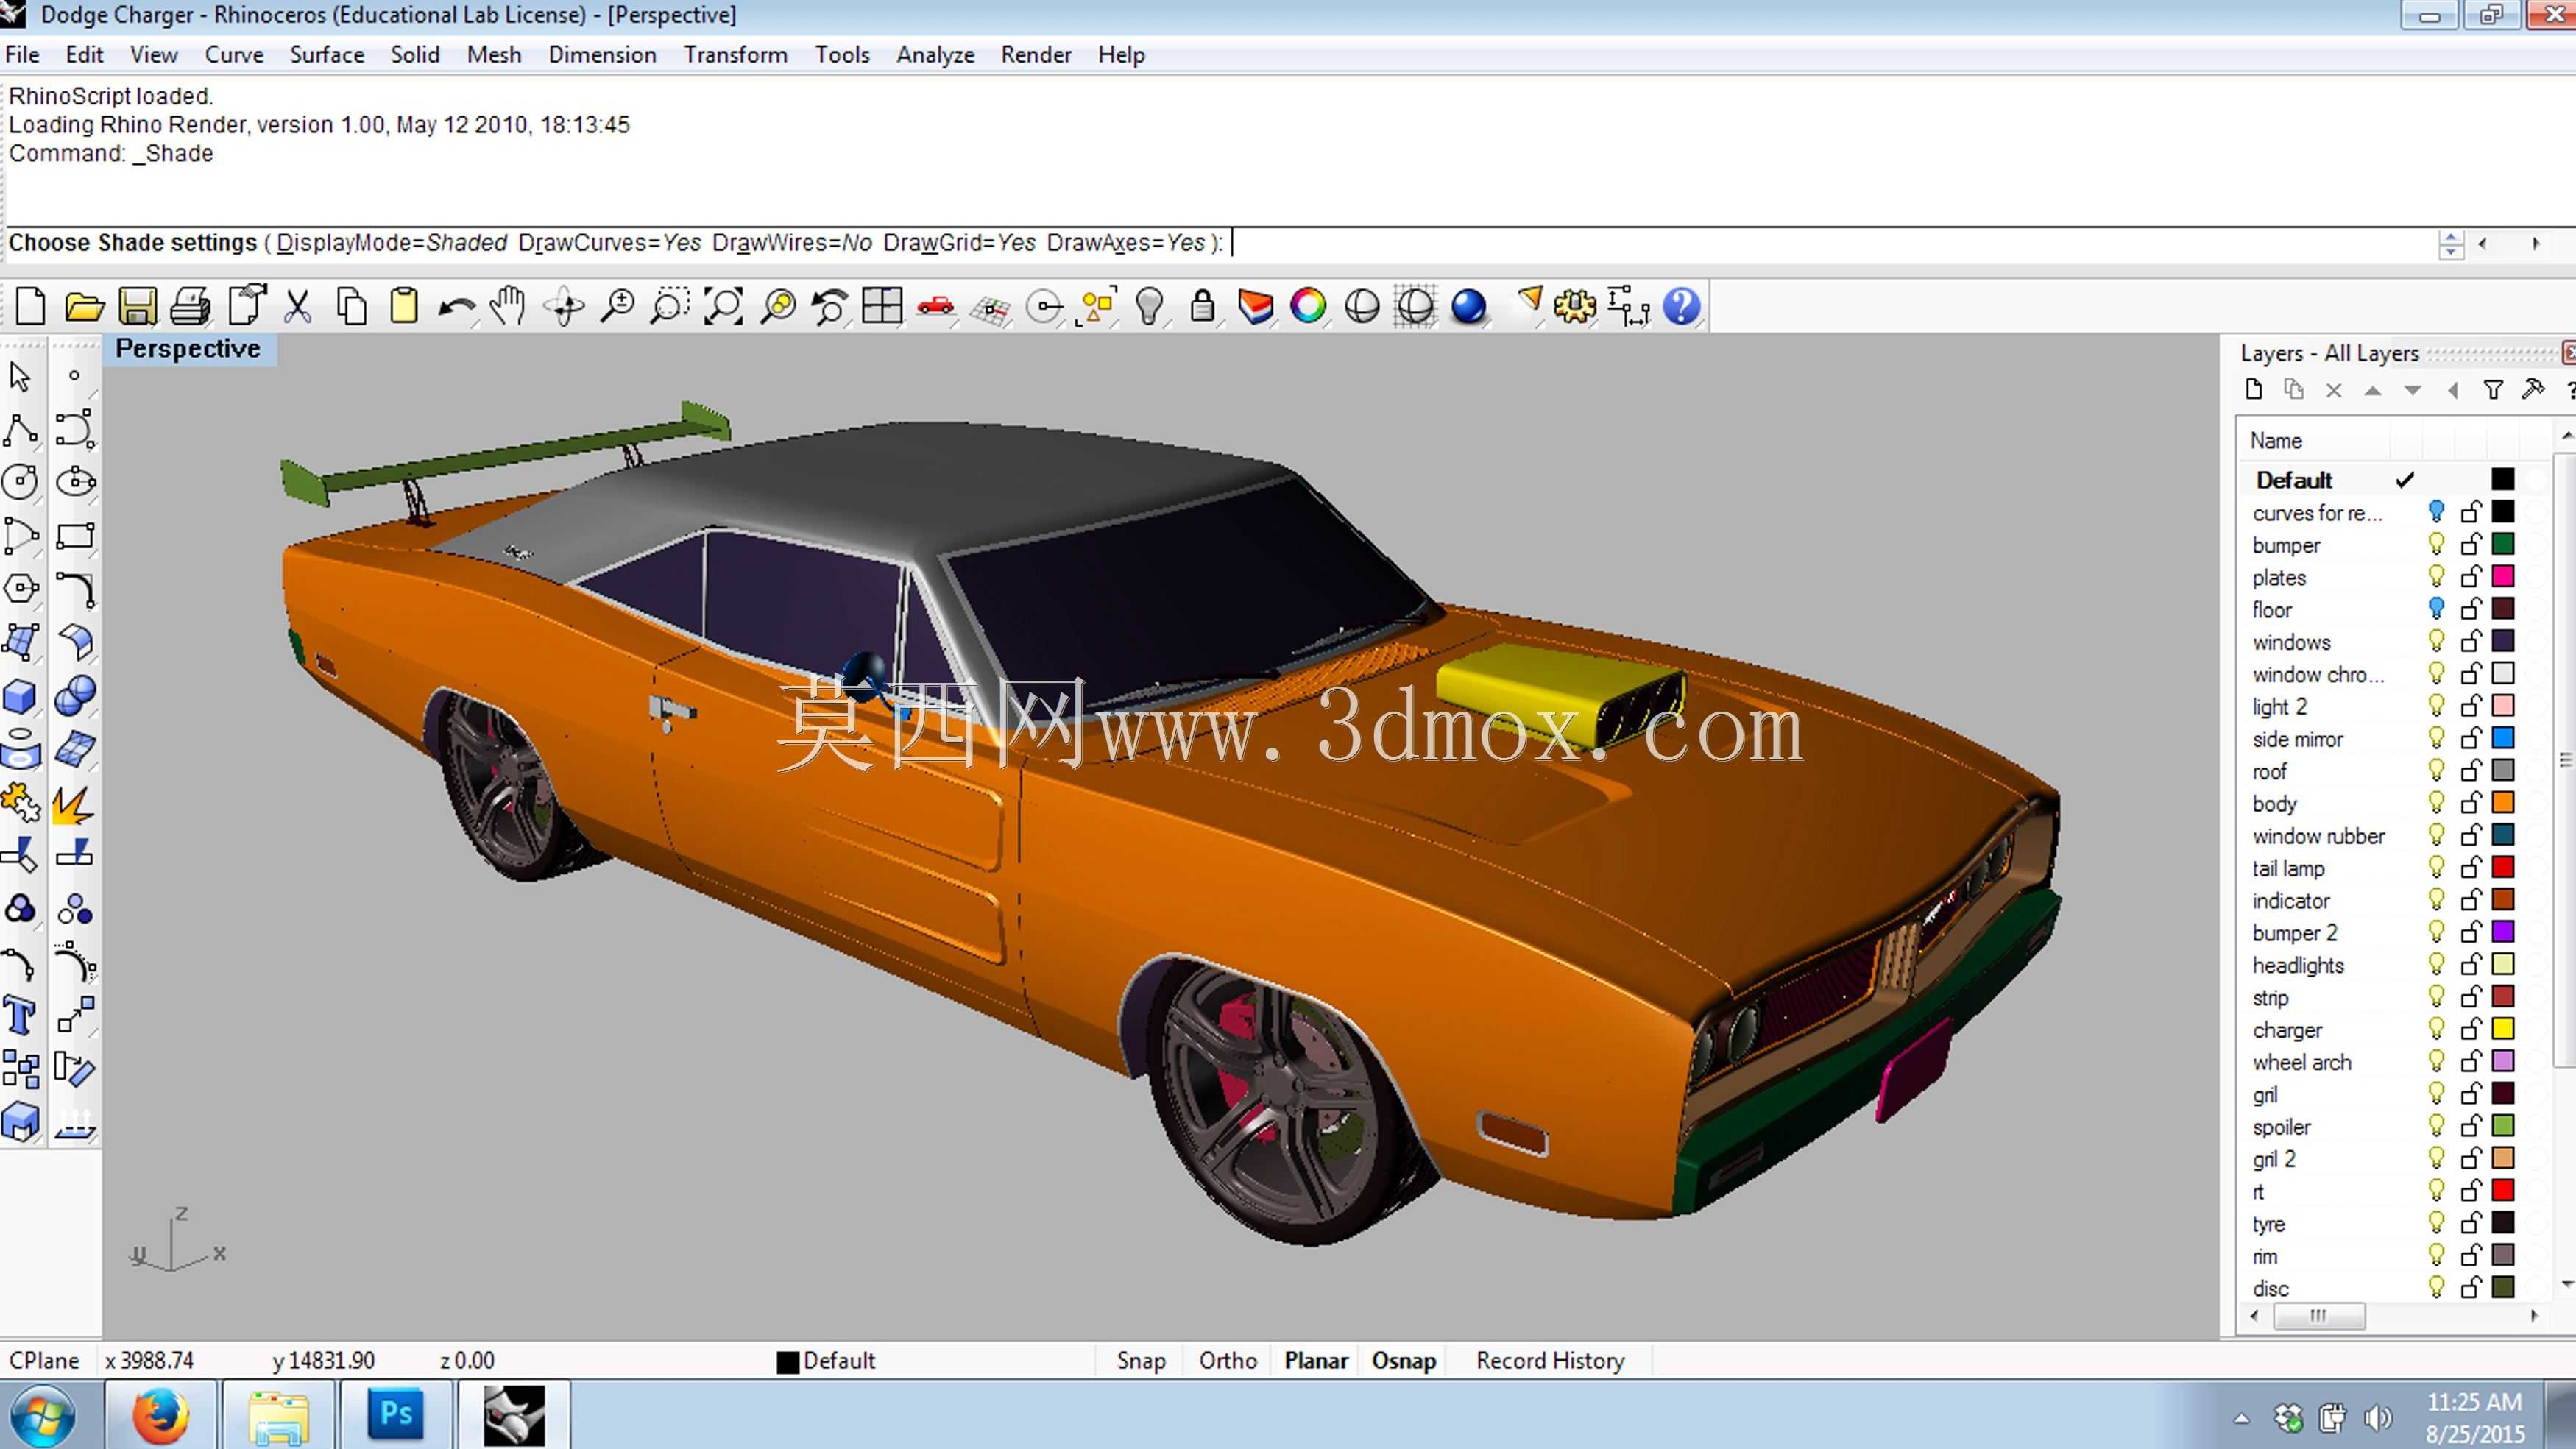Toggle visibility bulb of the bumper layer
2576x1449 pixels.
(2436, 545)
